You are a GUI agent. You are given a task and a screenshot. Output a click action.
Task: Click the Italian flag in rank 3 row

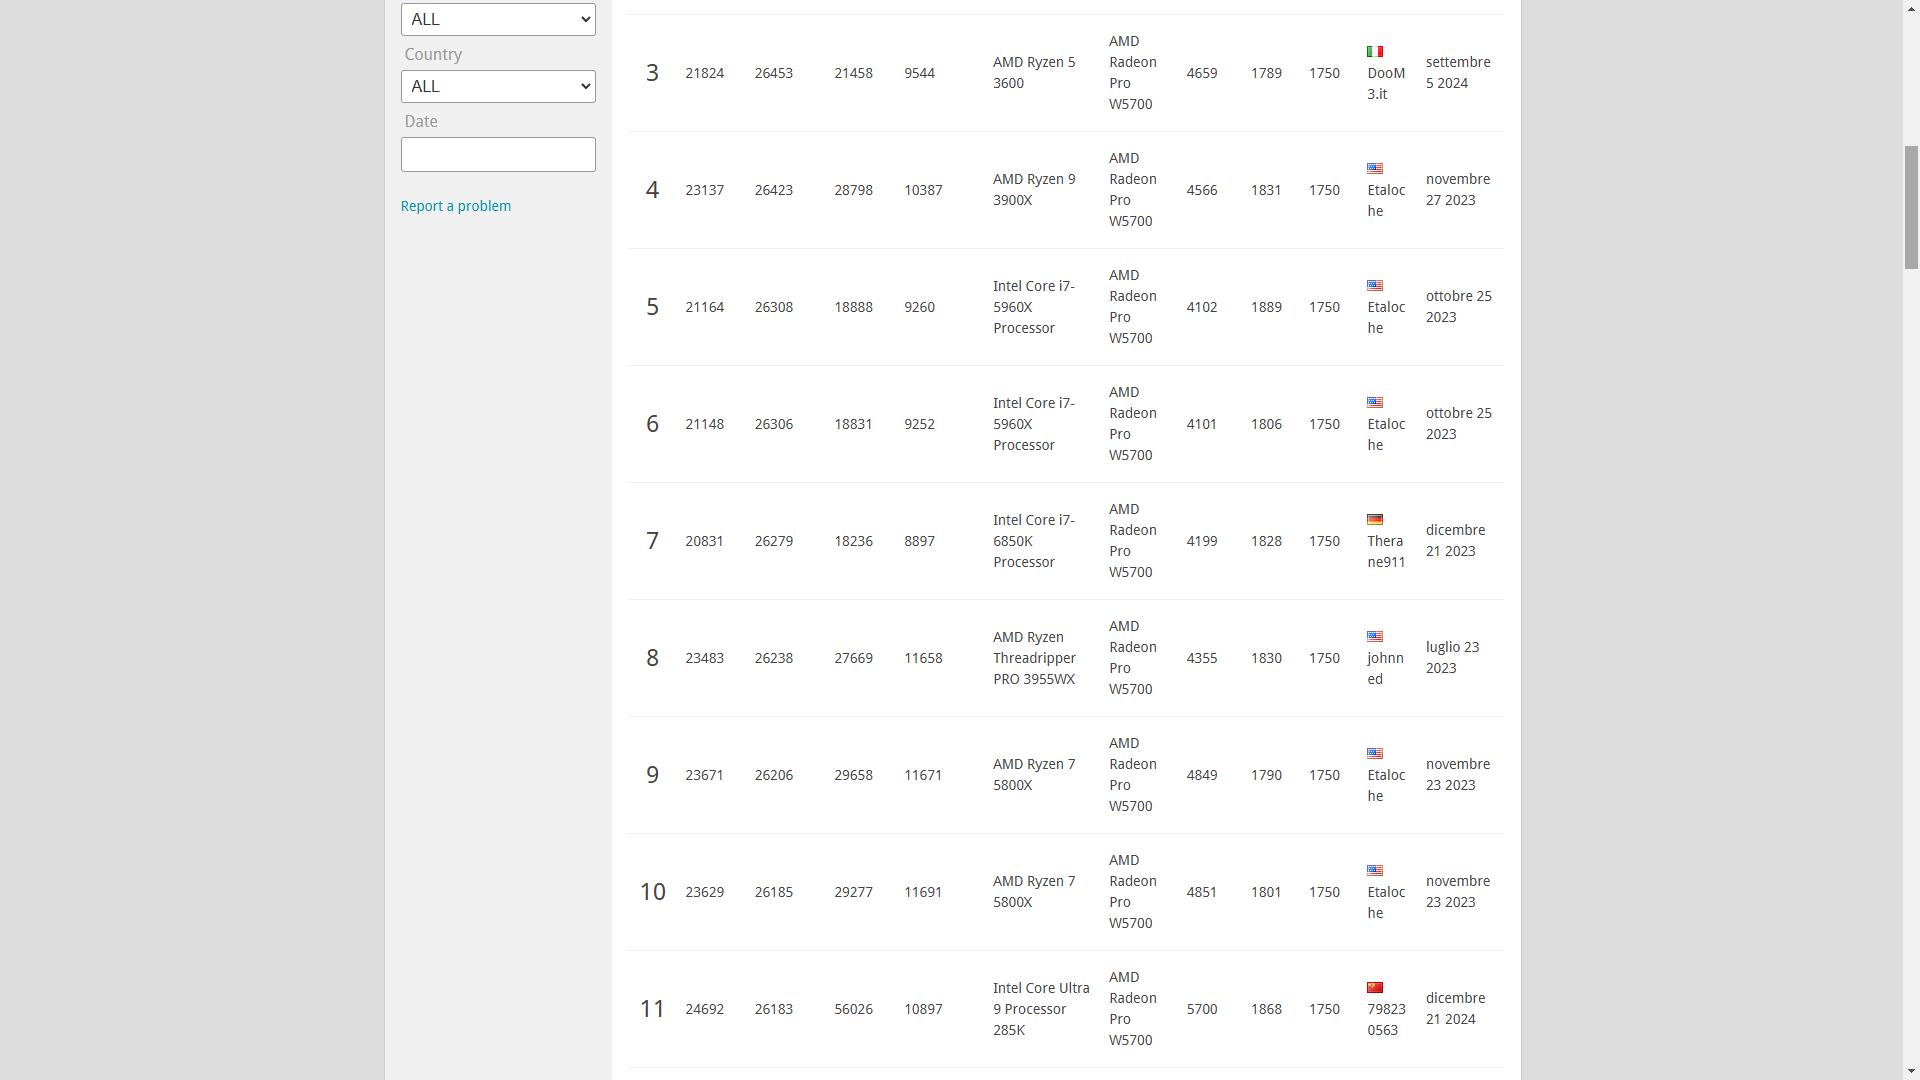1375,52
